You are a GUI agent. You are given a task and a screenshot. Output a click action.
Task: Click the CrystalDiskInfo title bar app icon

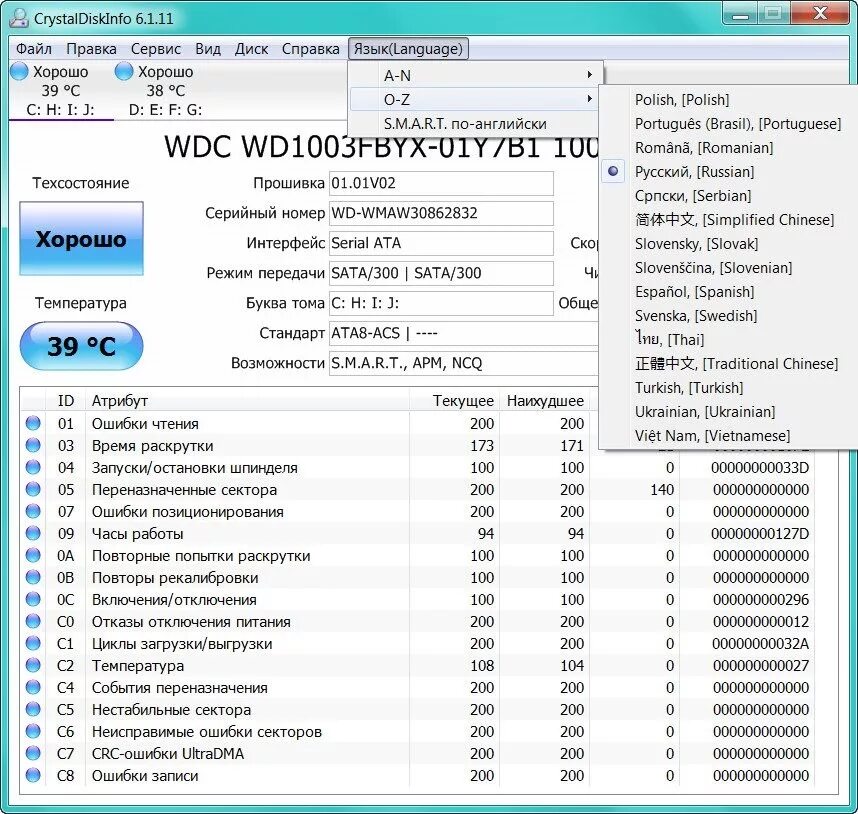click(19, 18)
